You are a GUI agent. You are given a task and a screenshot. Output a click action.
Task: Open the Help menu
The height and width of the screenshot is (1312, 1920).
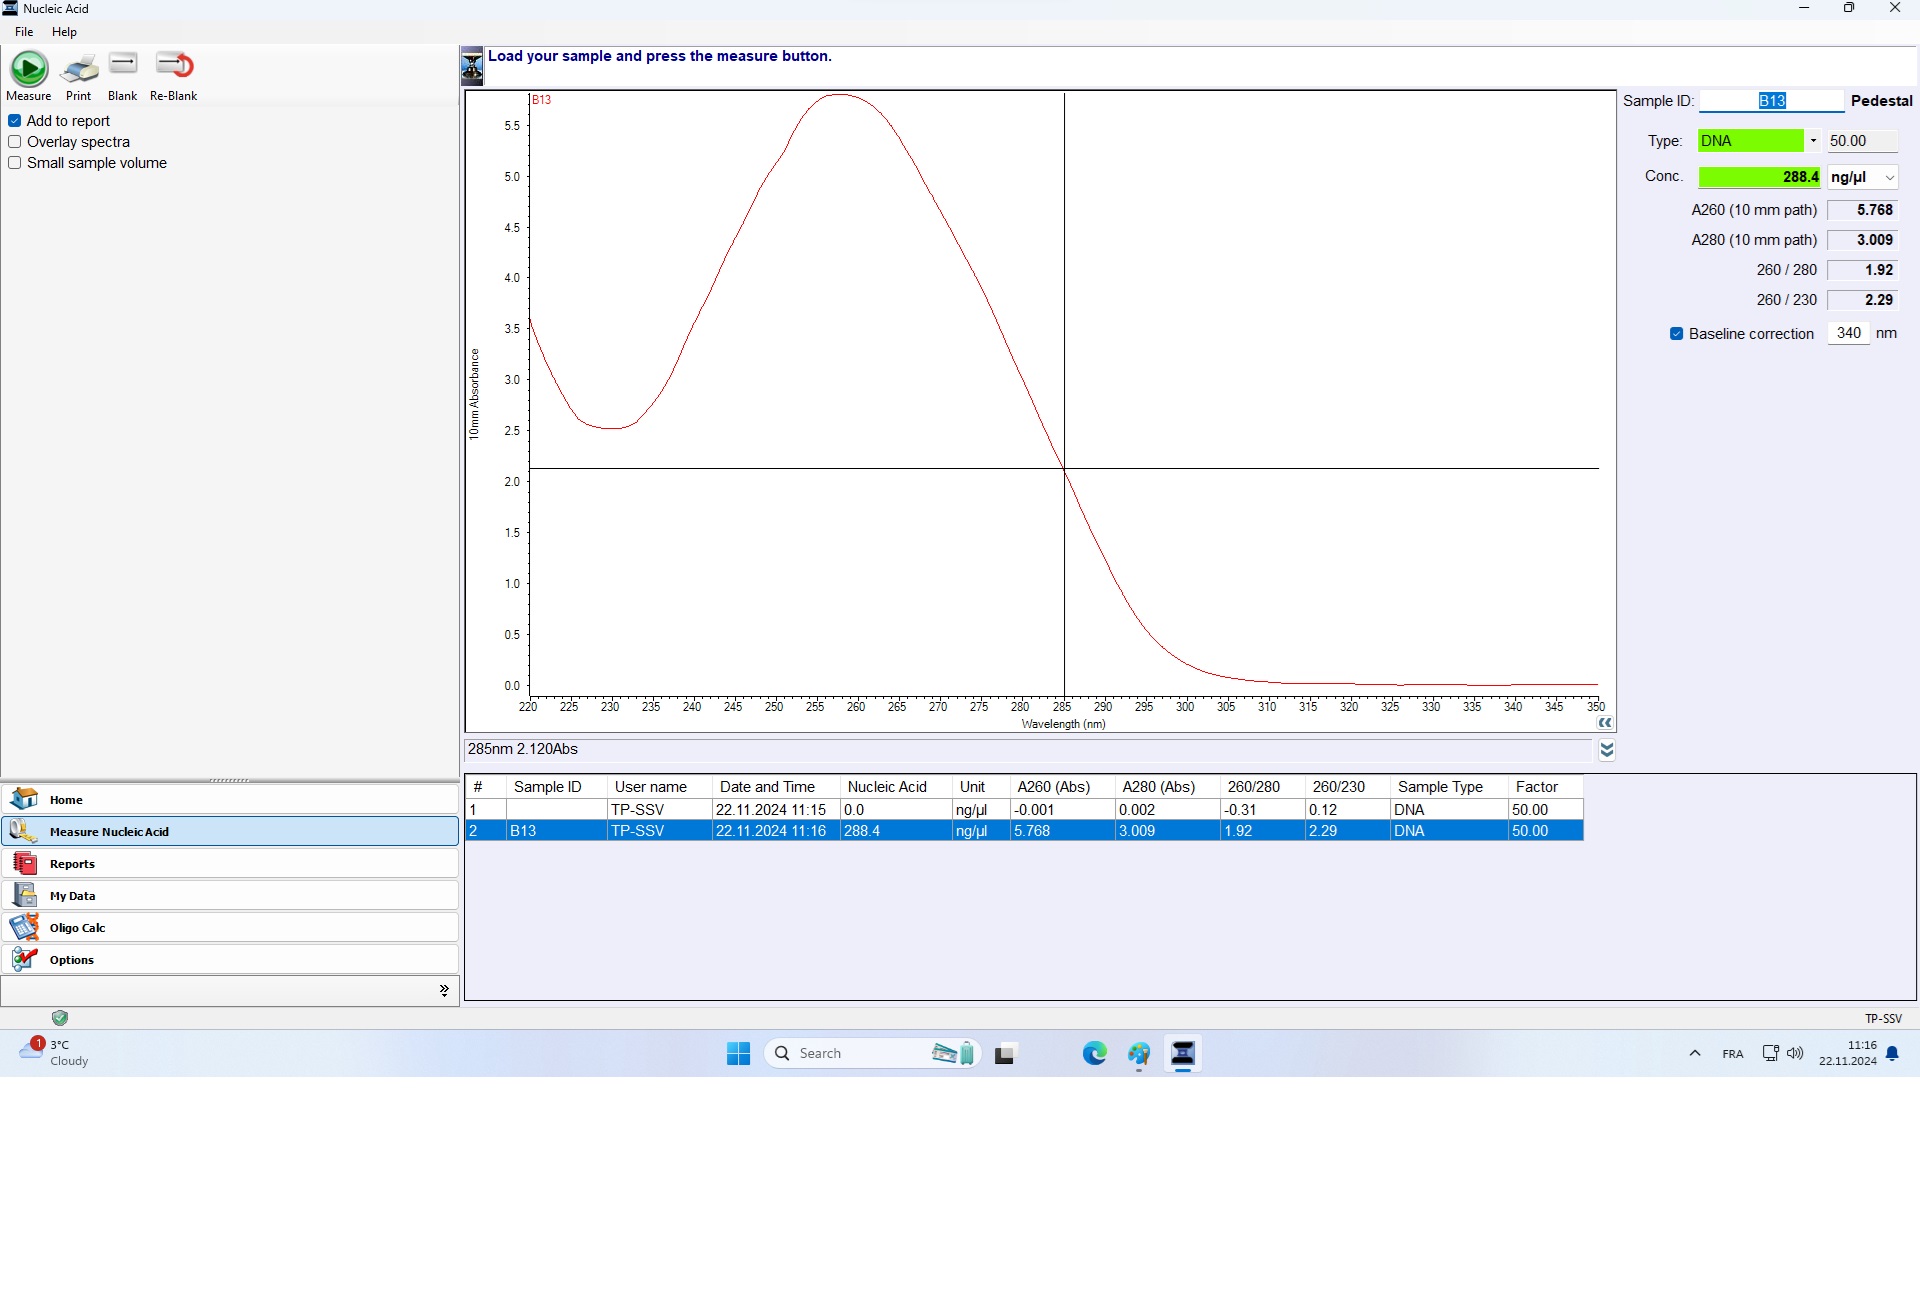(x=64, y=32)
